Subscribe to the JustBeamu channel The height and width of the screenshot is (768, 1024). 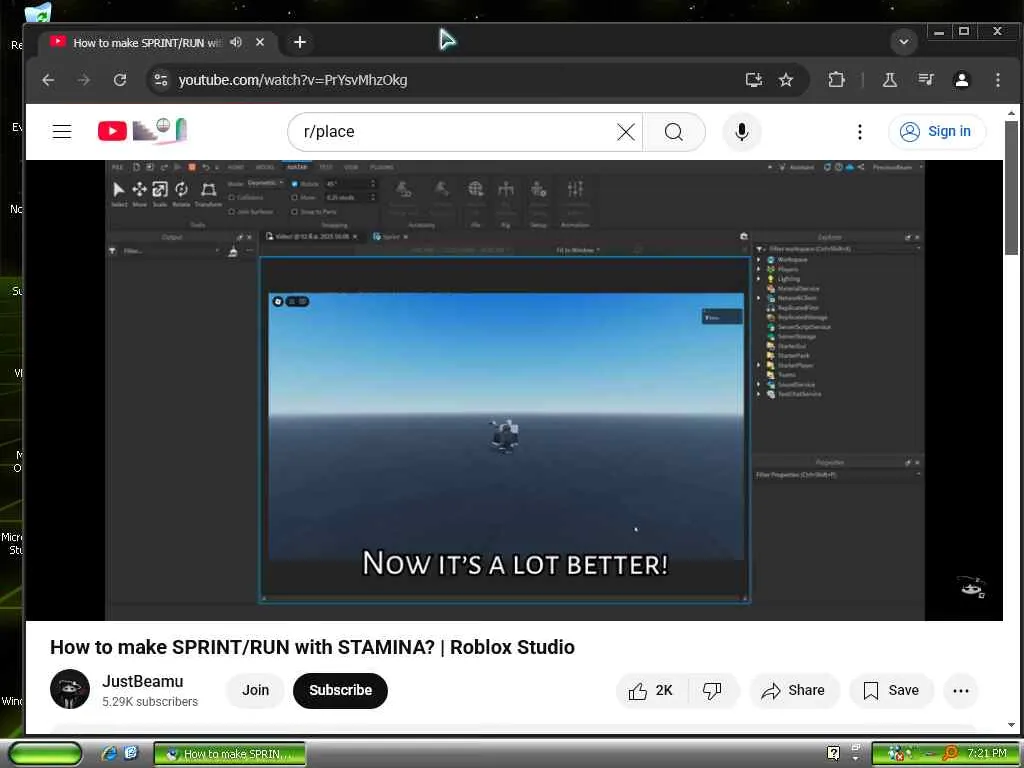(x=340, y=690)
